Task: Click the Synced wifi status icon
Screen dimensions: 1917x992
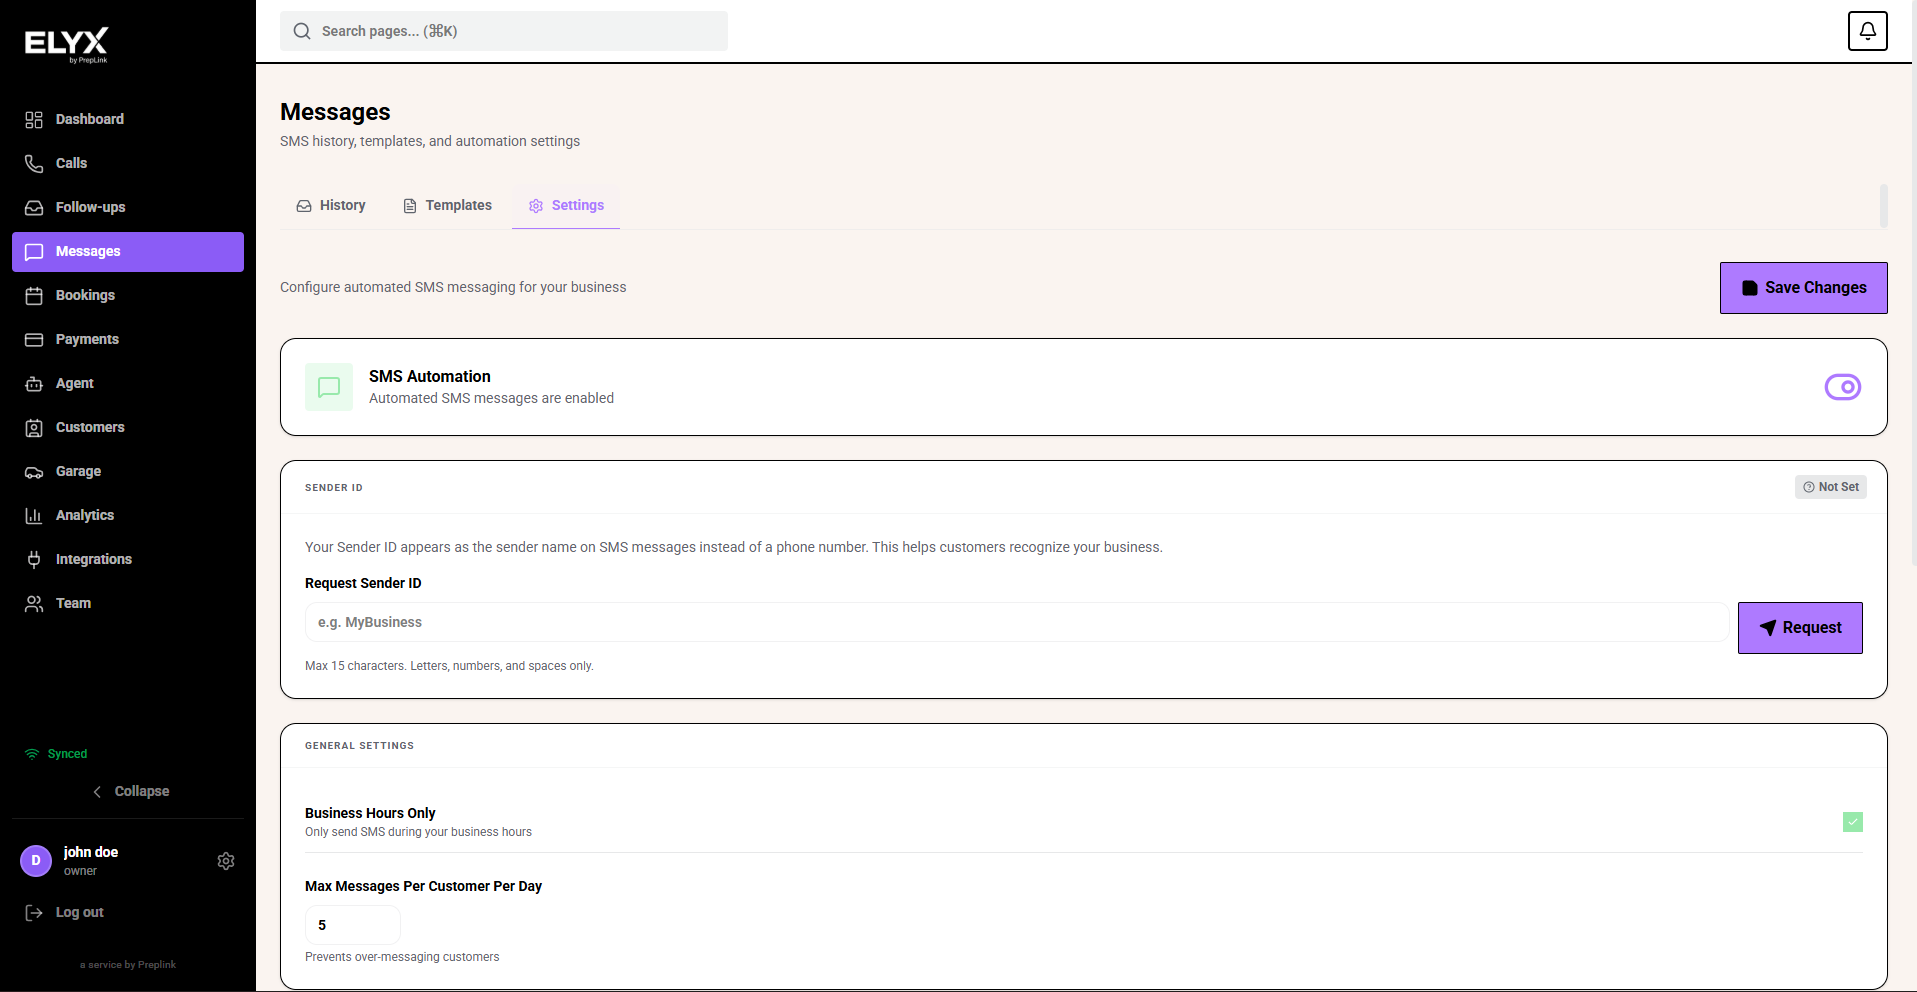Action: pyautogui.click(x=32, y=754)
